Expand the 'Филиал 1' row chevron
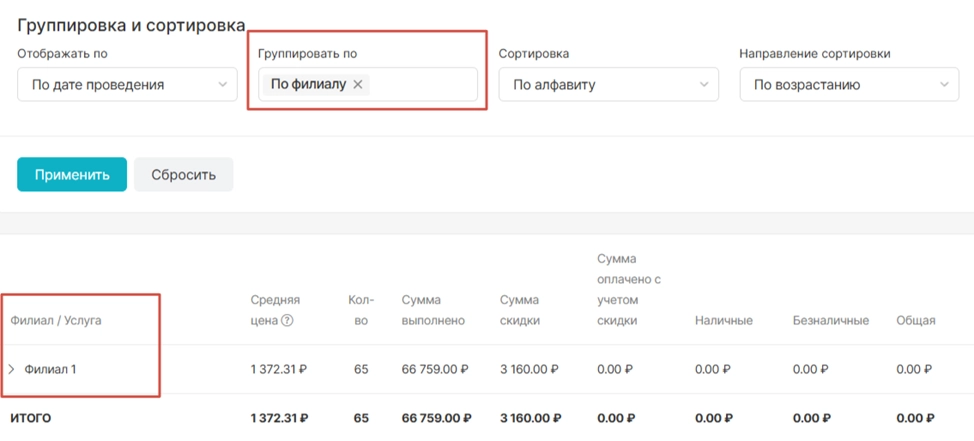The height and width of the screenshot is (441, 974). click(x=12, y=370)
